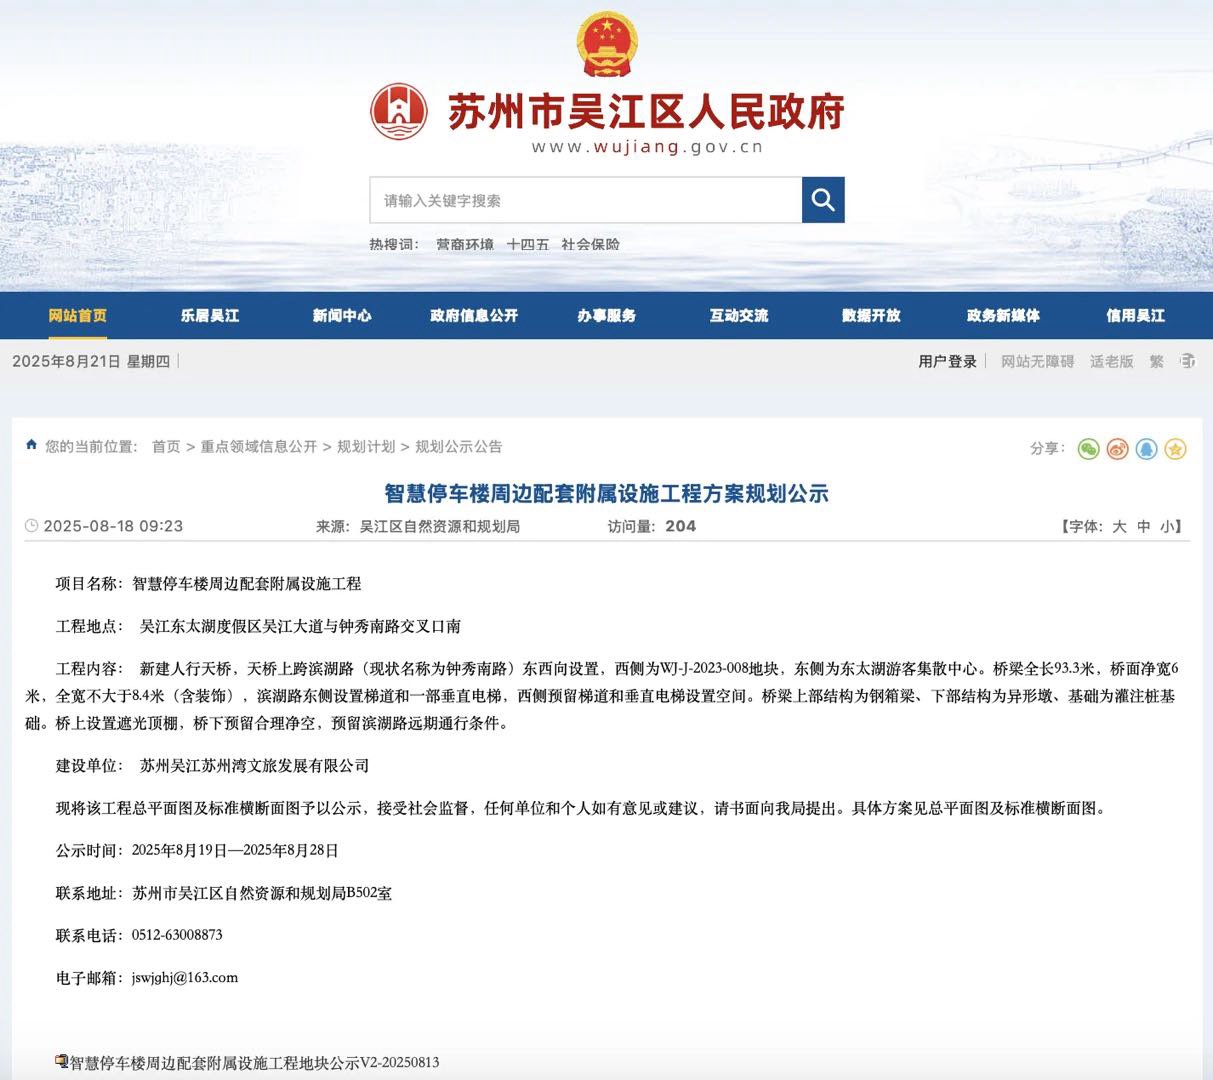Share via the yellow star QZone icon
This screenshot has width=1213, height=1080.
1175,449
